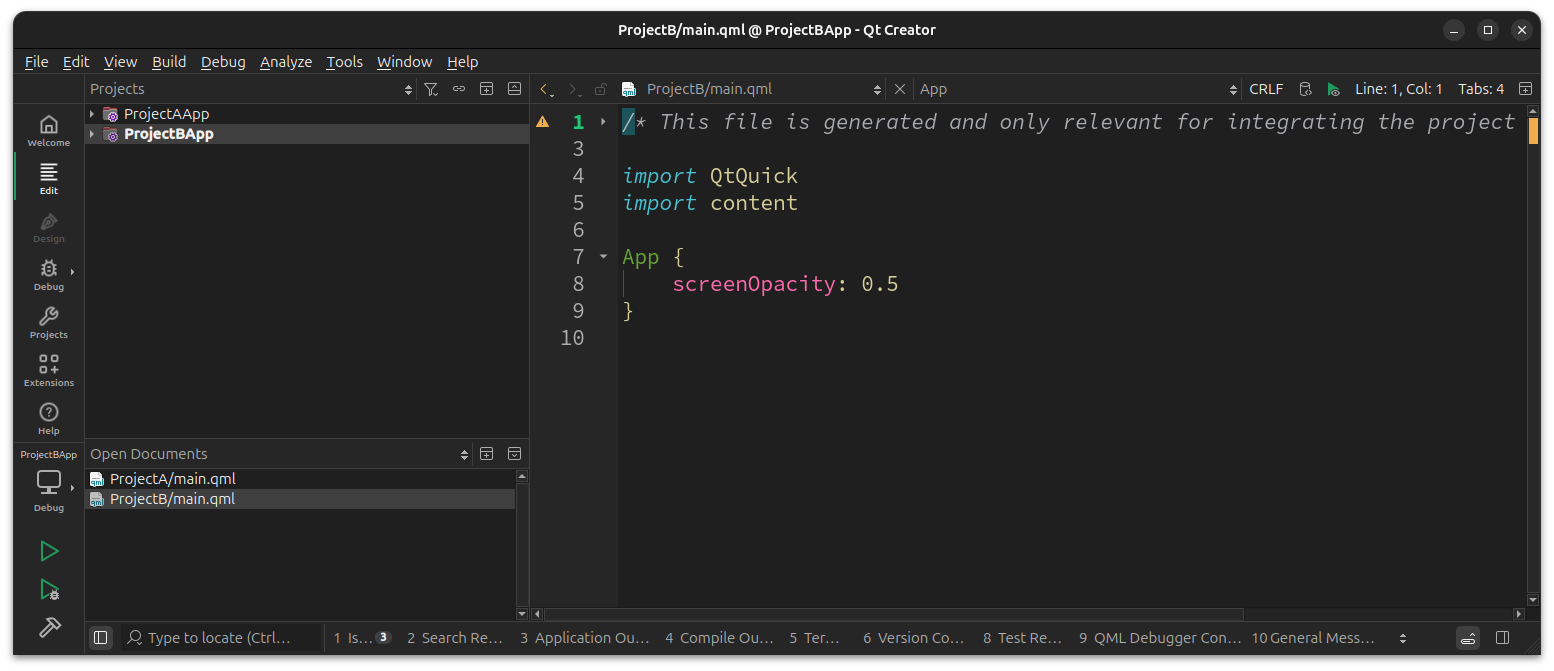Open the Extensions mode
Viewport: 1554px width, 671px height.
click(x=48, y=370)
